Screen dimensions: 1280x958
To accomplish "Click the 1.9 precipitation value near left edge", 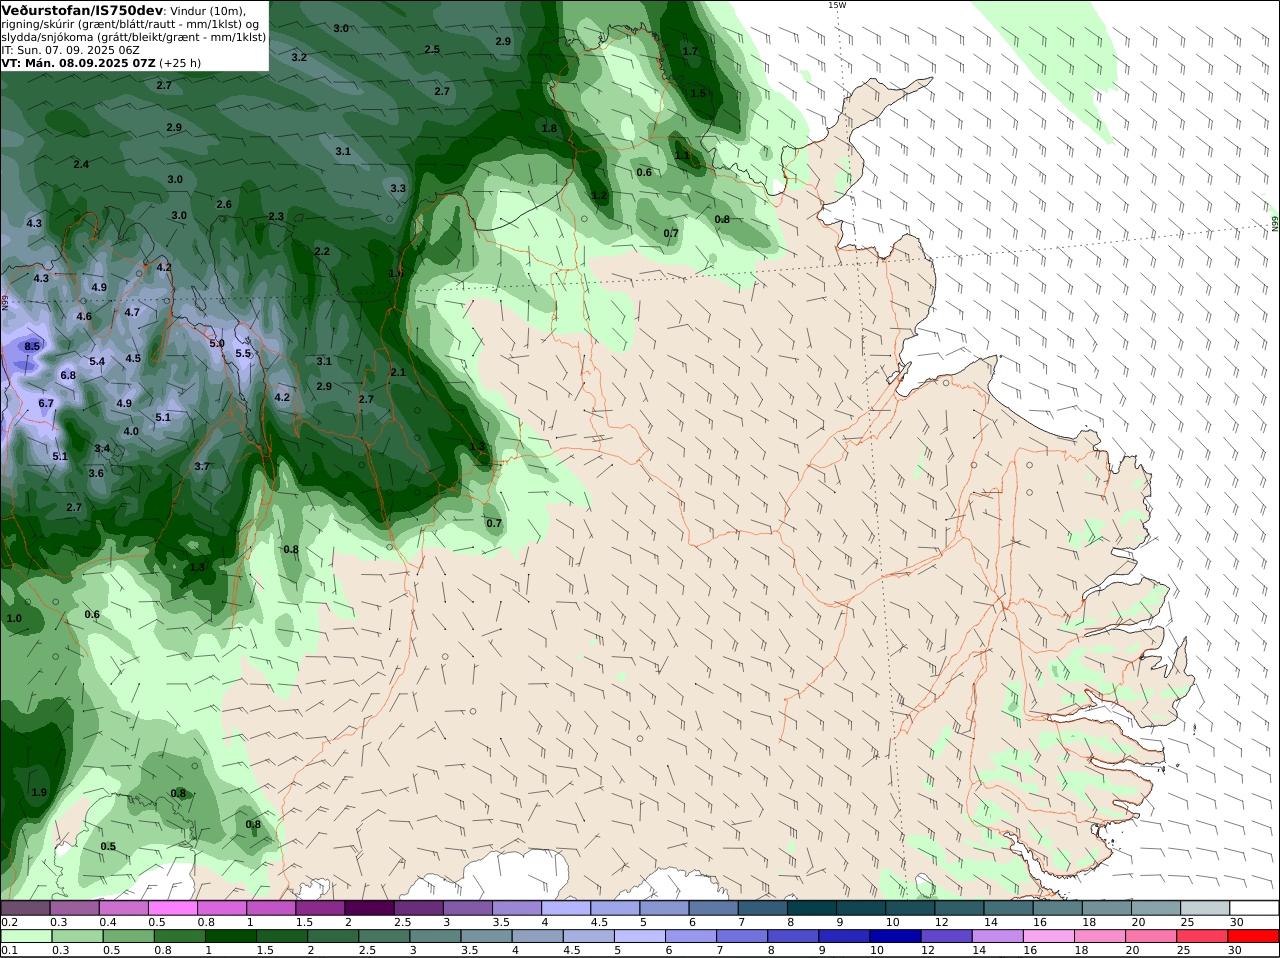I will click(39, 792).
